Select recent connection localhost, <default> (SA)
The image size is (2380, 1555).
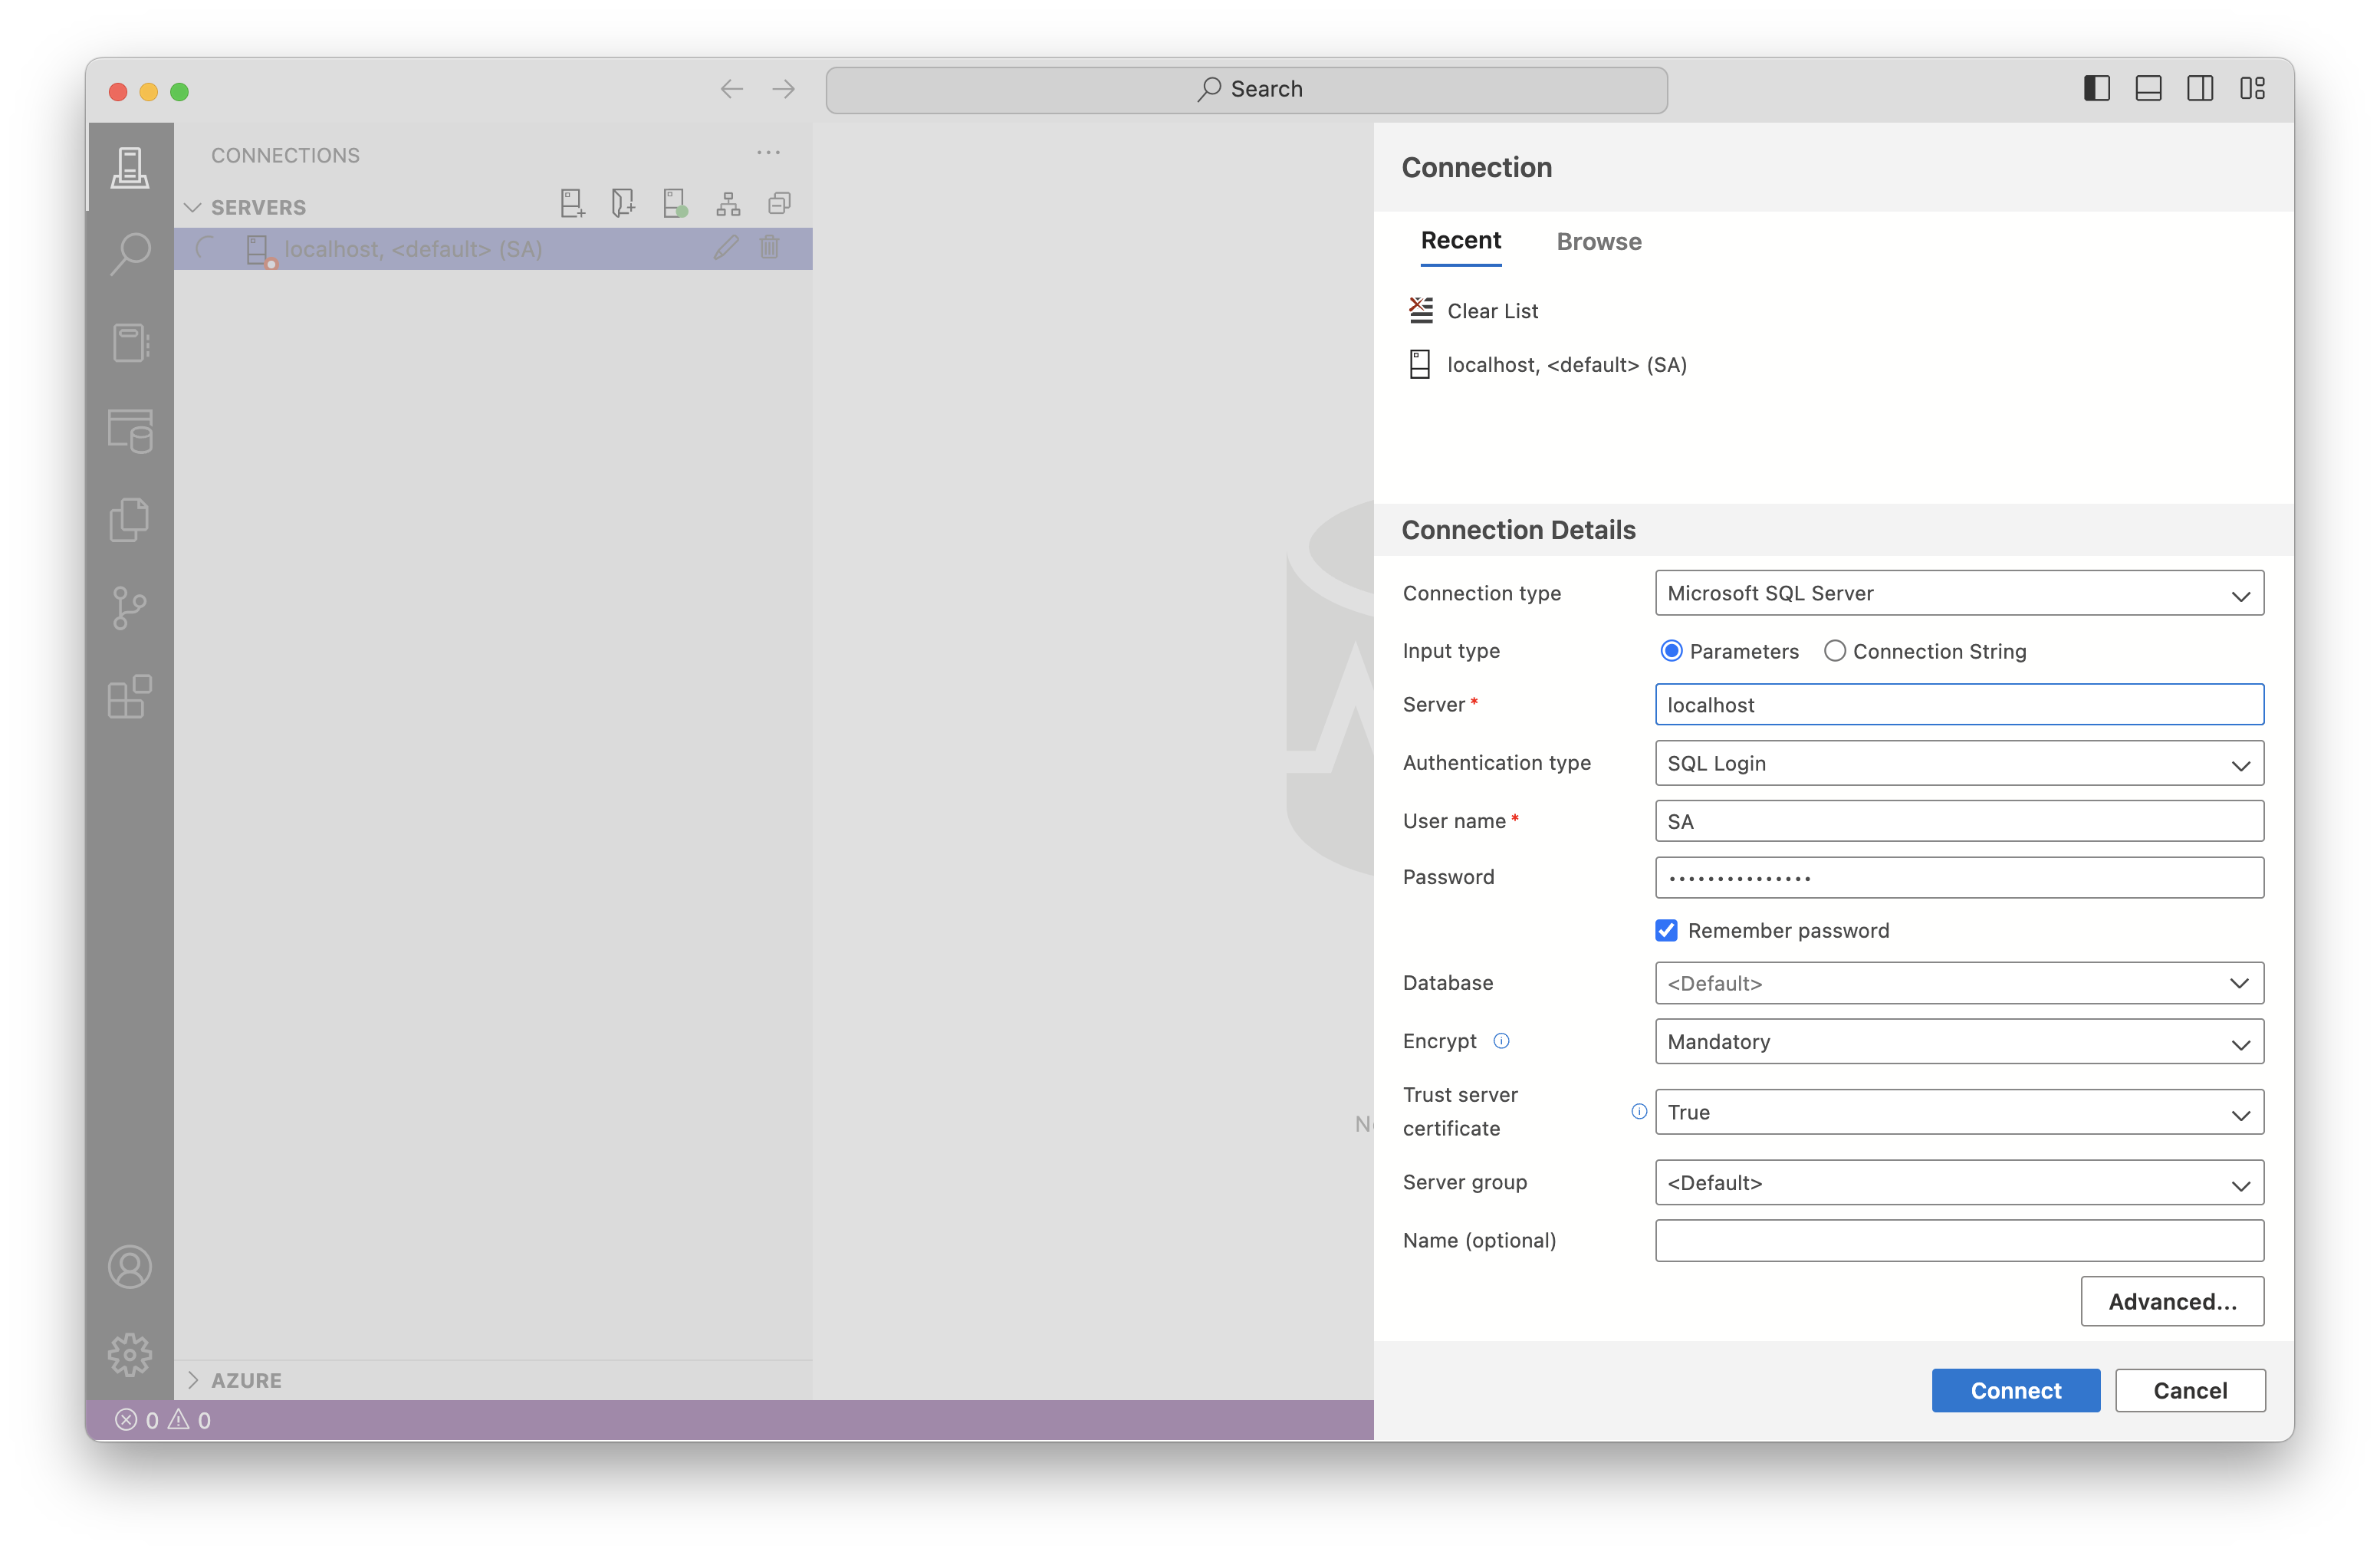[x=1567, y=365]
